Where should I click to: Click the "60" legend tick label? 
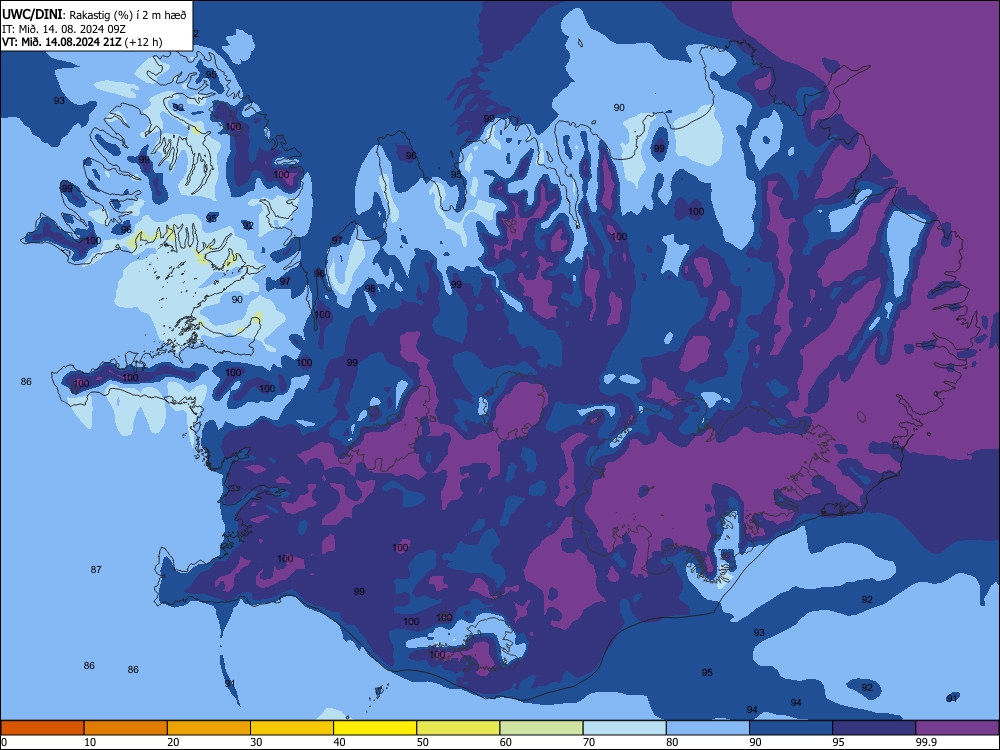[506, 742]
